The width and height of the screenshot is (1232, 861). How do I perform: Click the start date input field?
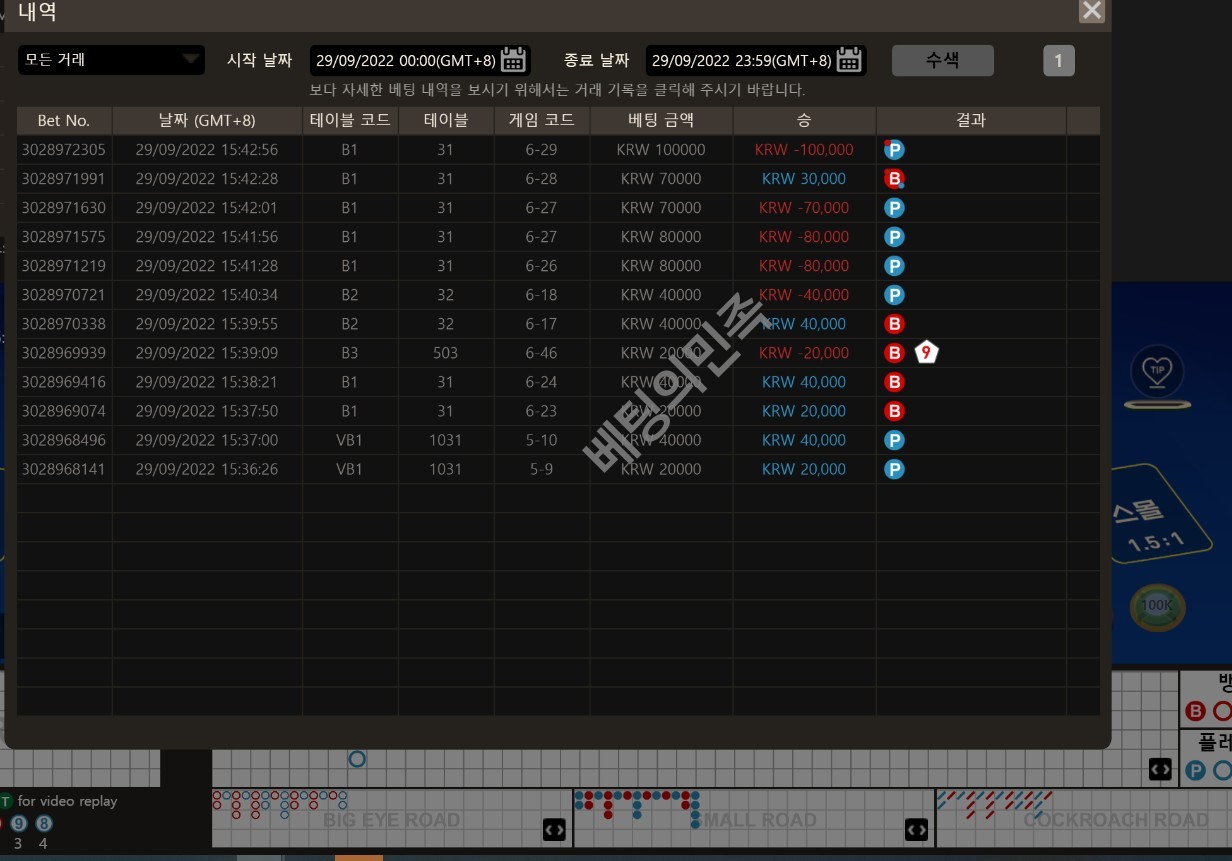tap(405, 61)
